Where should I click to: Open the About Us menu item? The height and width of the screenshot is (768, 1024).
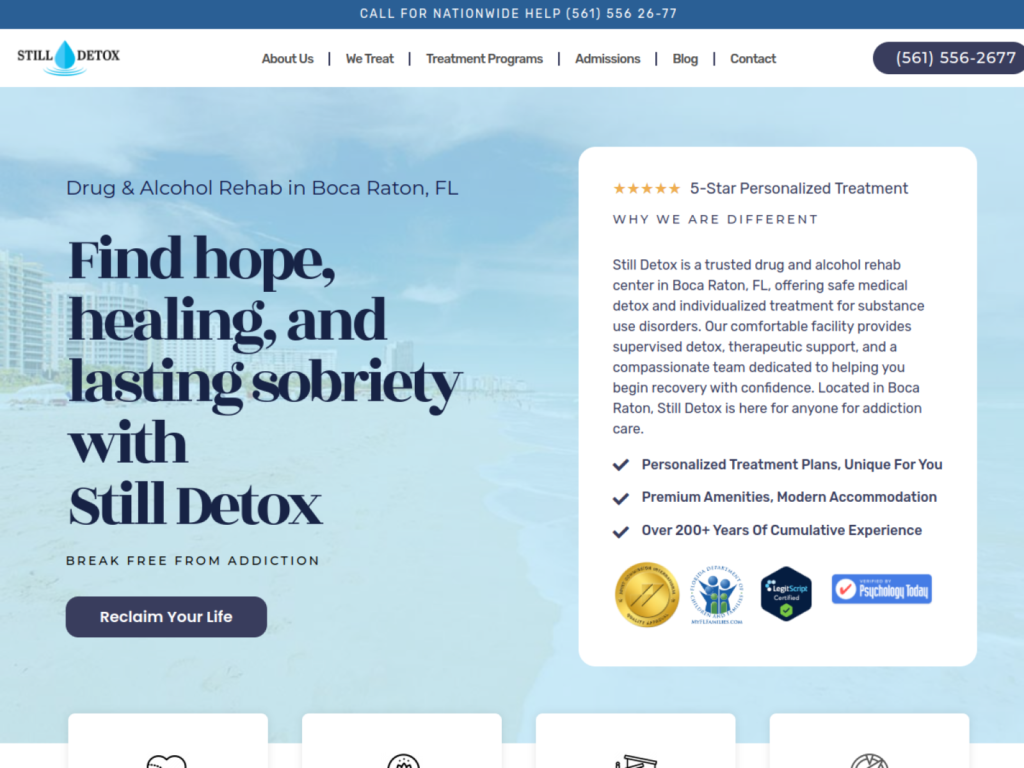point(287,59)
